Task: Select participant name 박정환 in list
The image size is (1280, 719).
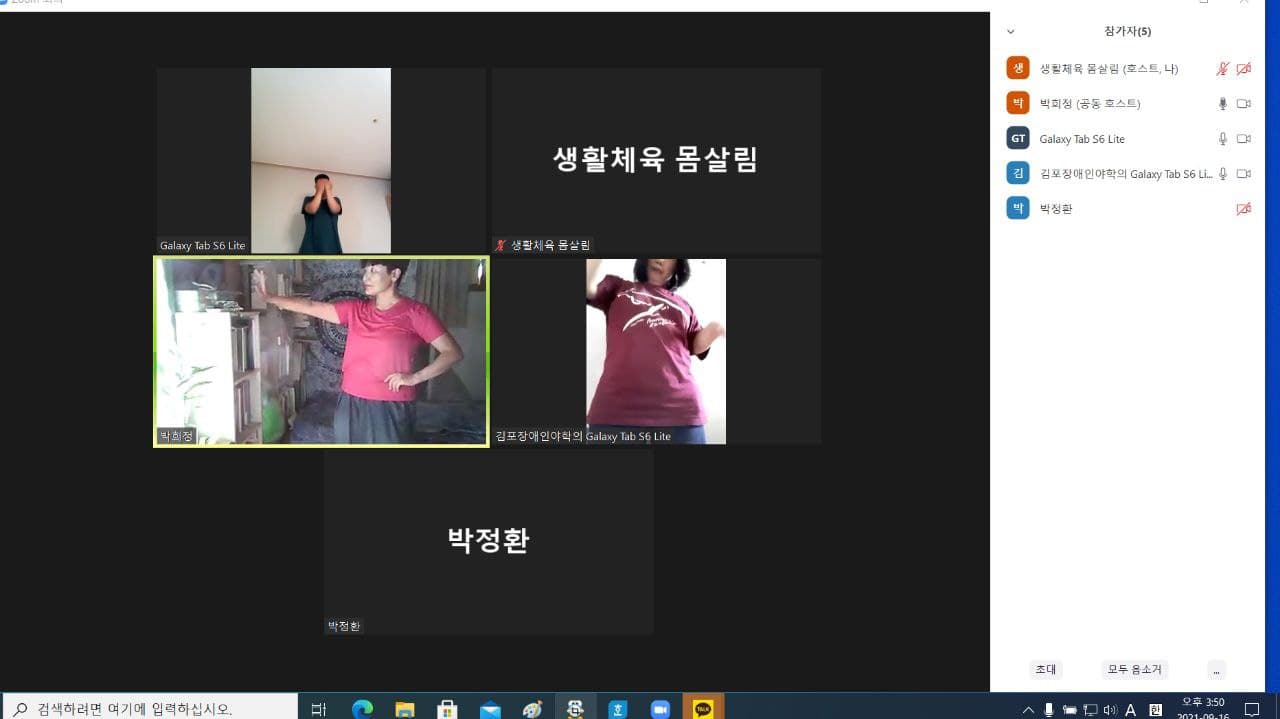Action: pos(1056,209)
